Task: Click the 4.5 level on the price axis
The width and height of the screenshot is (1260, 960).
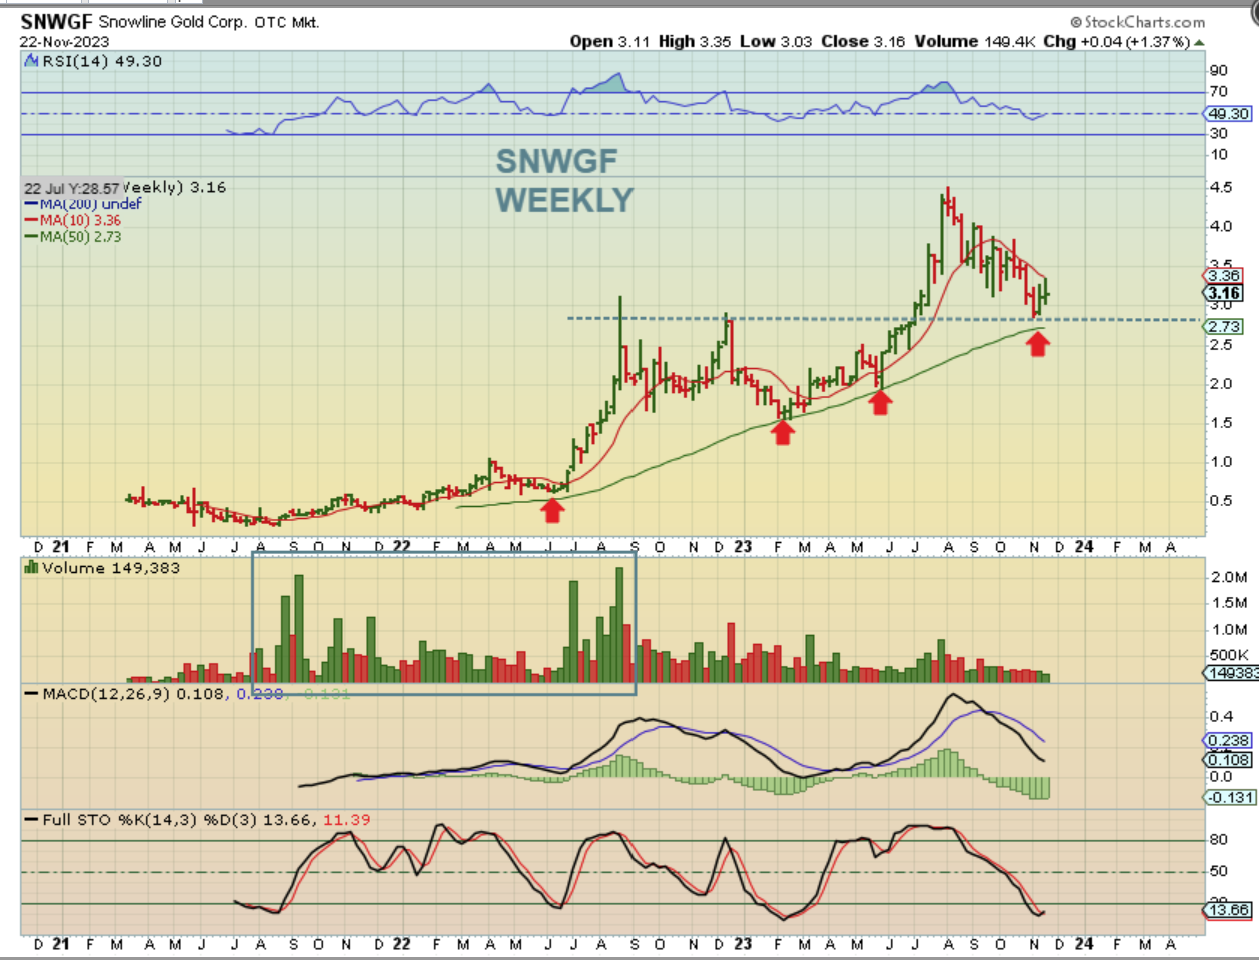Action: click(1221, 187)
